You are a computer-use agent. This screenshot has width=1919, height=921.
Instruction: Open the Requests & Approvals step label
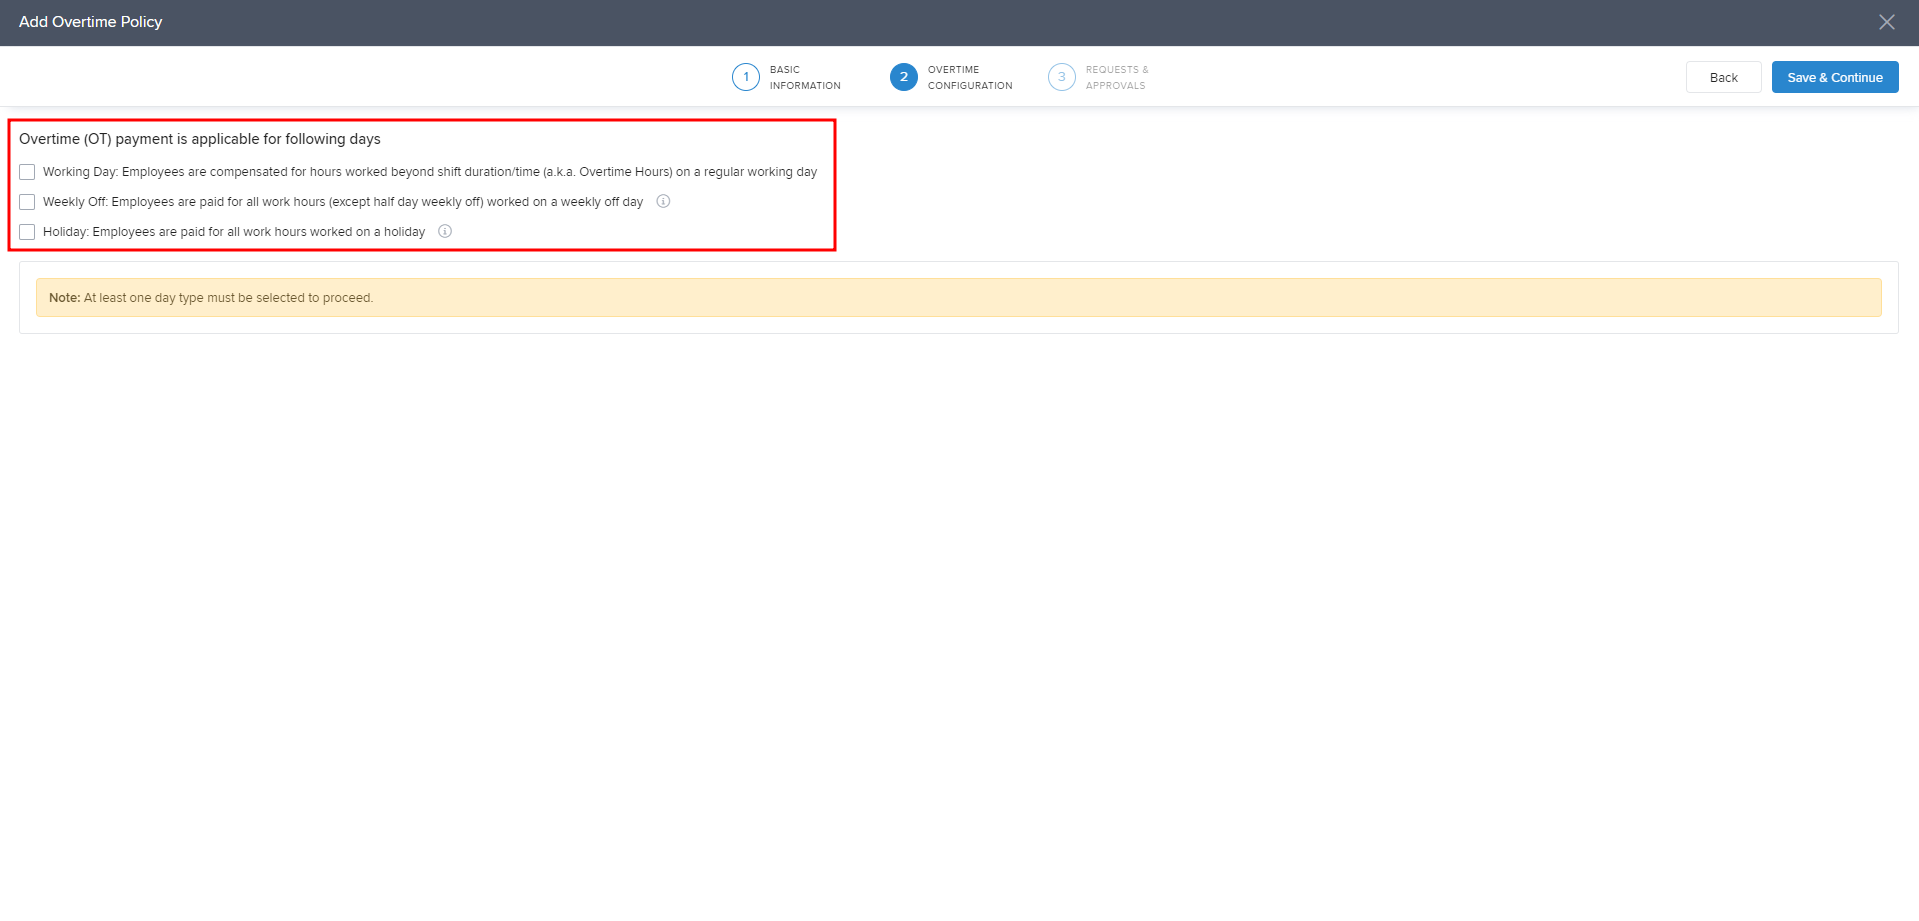[x=1116, y=78]
